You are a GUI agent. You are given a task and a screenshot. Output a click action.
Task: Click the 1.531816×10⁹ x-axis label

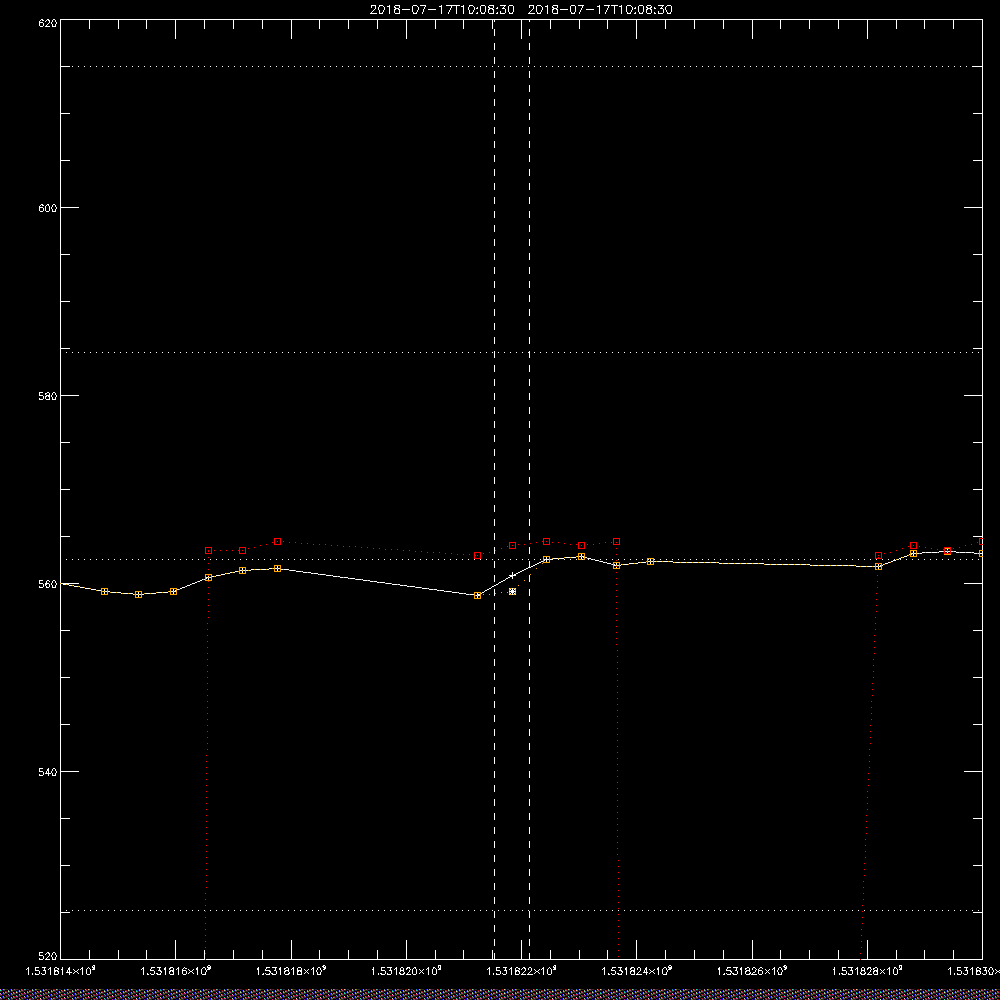[175, 971]
